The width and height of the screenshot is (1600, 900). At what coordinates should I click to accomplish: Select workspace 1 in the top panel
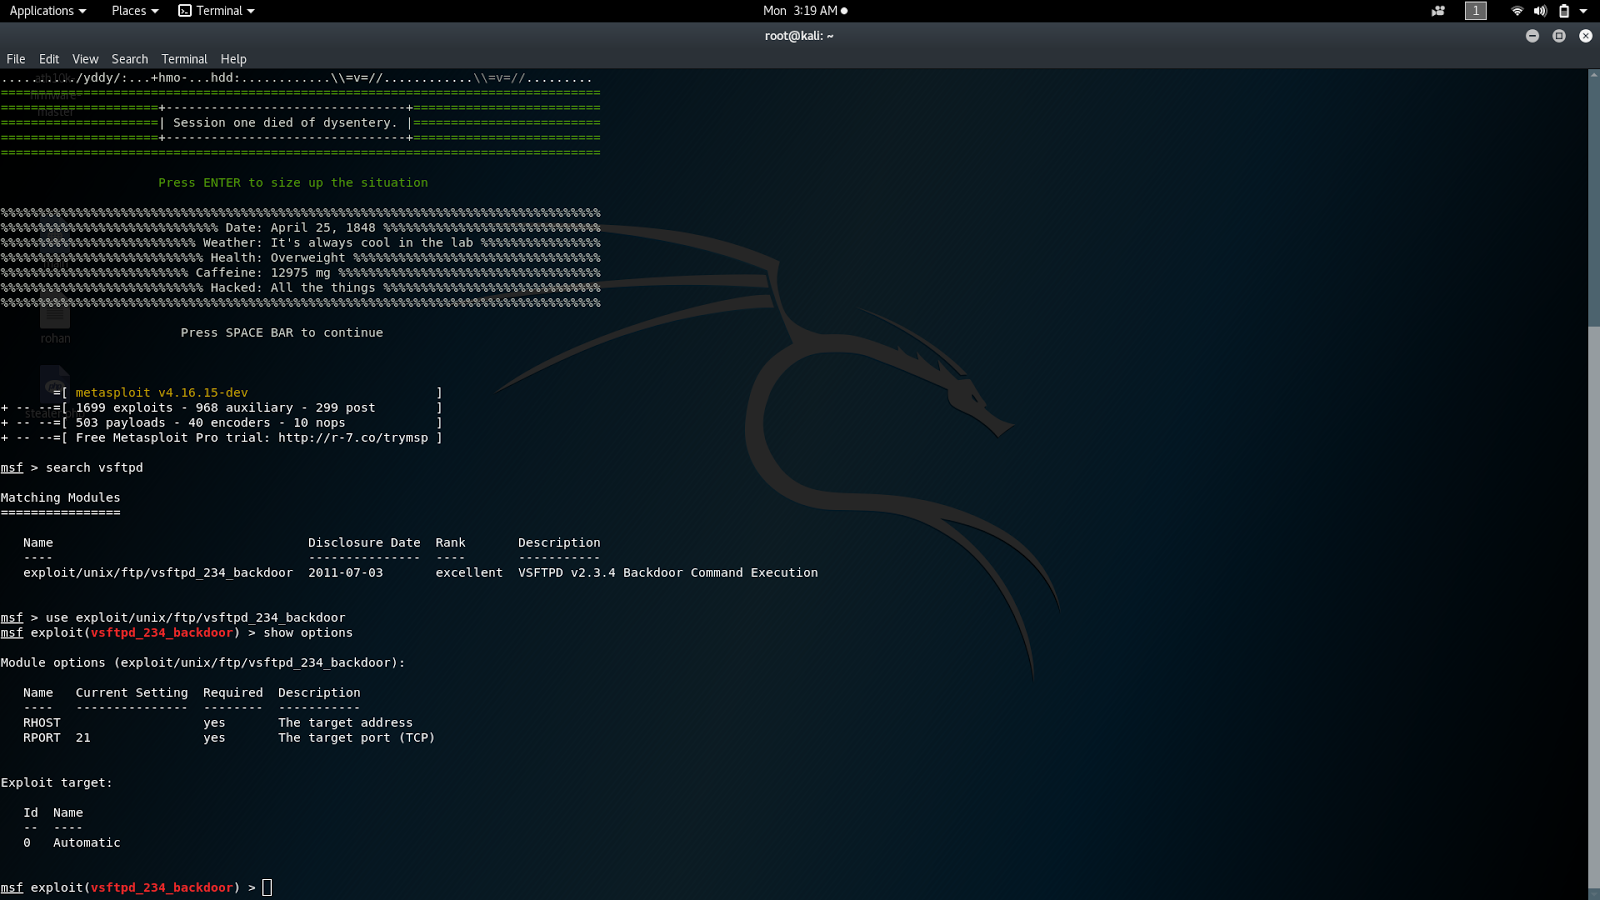1475,11
